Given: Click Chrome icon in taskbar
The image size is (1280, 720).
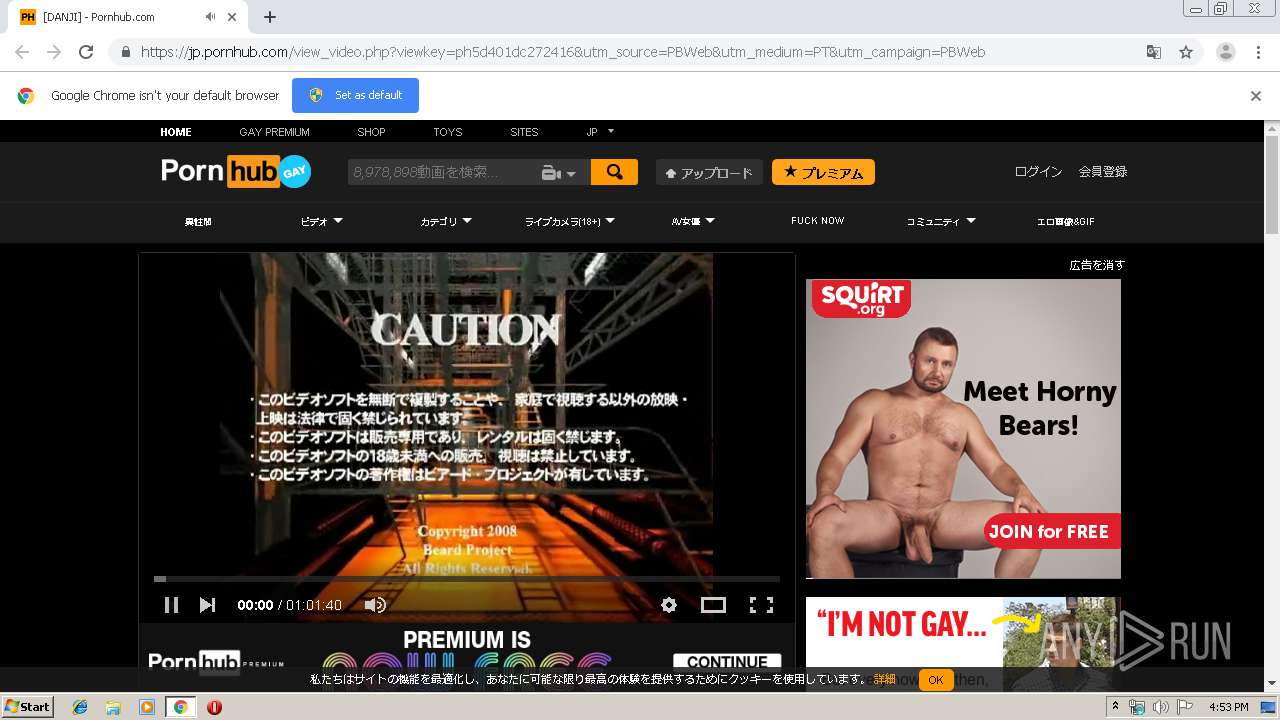Looking at the screenshot, I should (180, 707).
